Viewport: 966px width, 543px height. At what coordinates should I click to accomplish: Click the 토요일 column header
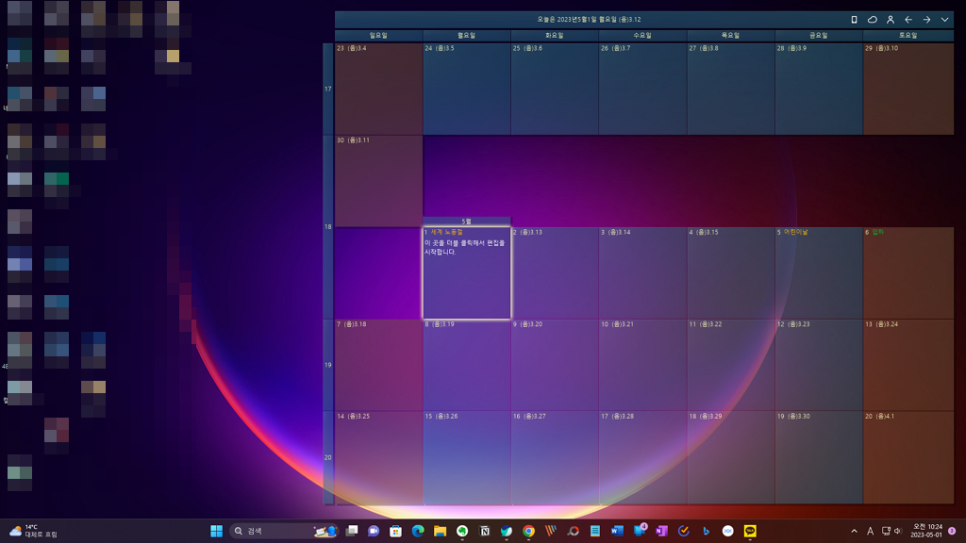pyautogui.click(x=908, y=36)
